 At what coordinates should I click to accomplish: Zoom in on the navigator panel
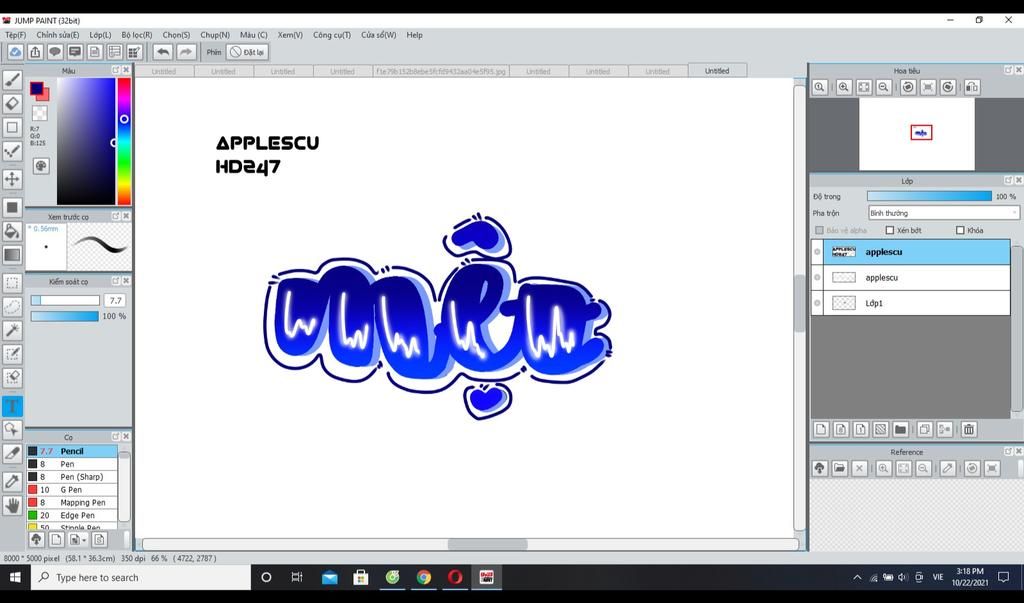click(843, 87)
